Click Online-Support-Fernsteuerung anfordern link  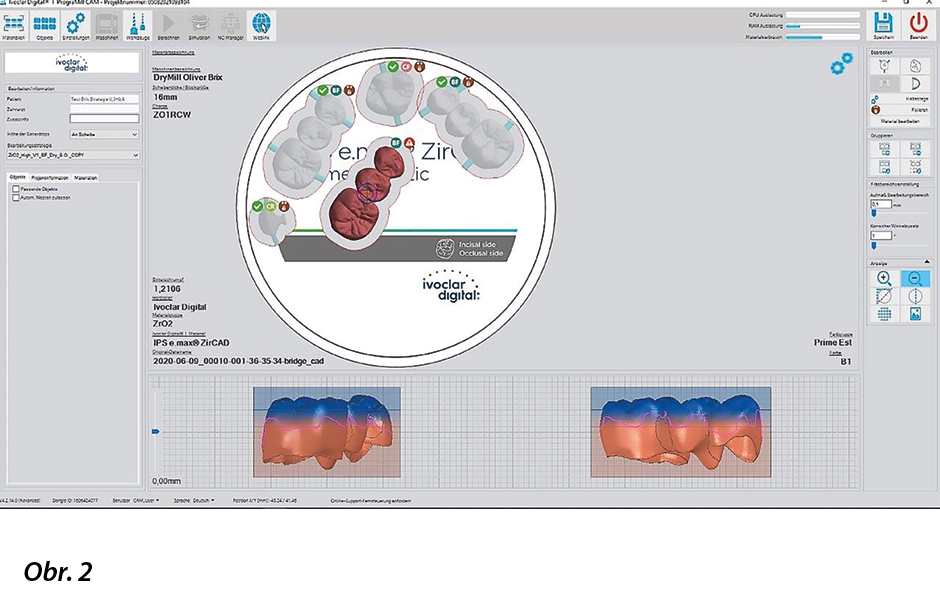[370, 500]
